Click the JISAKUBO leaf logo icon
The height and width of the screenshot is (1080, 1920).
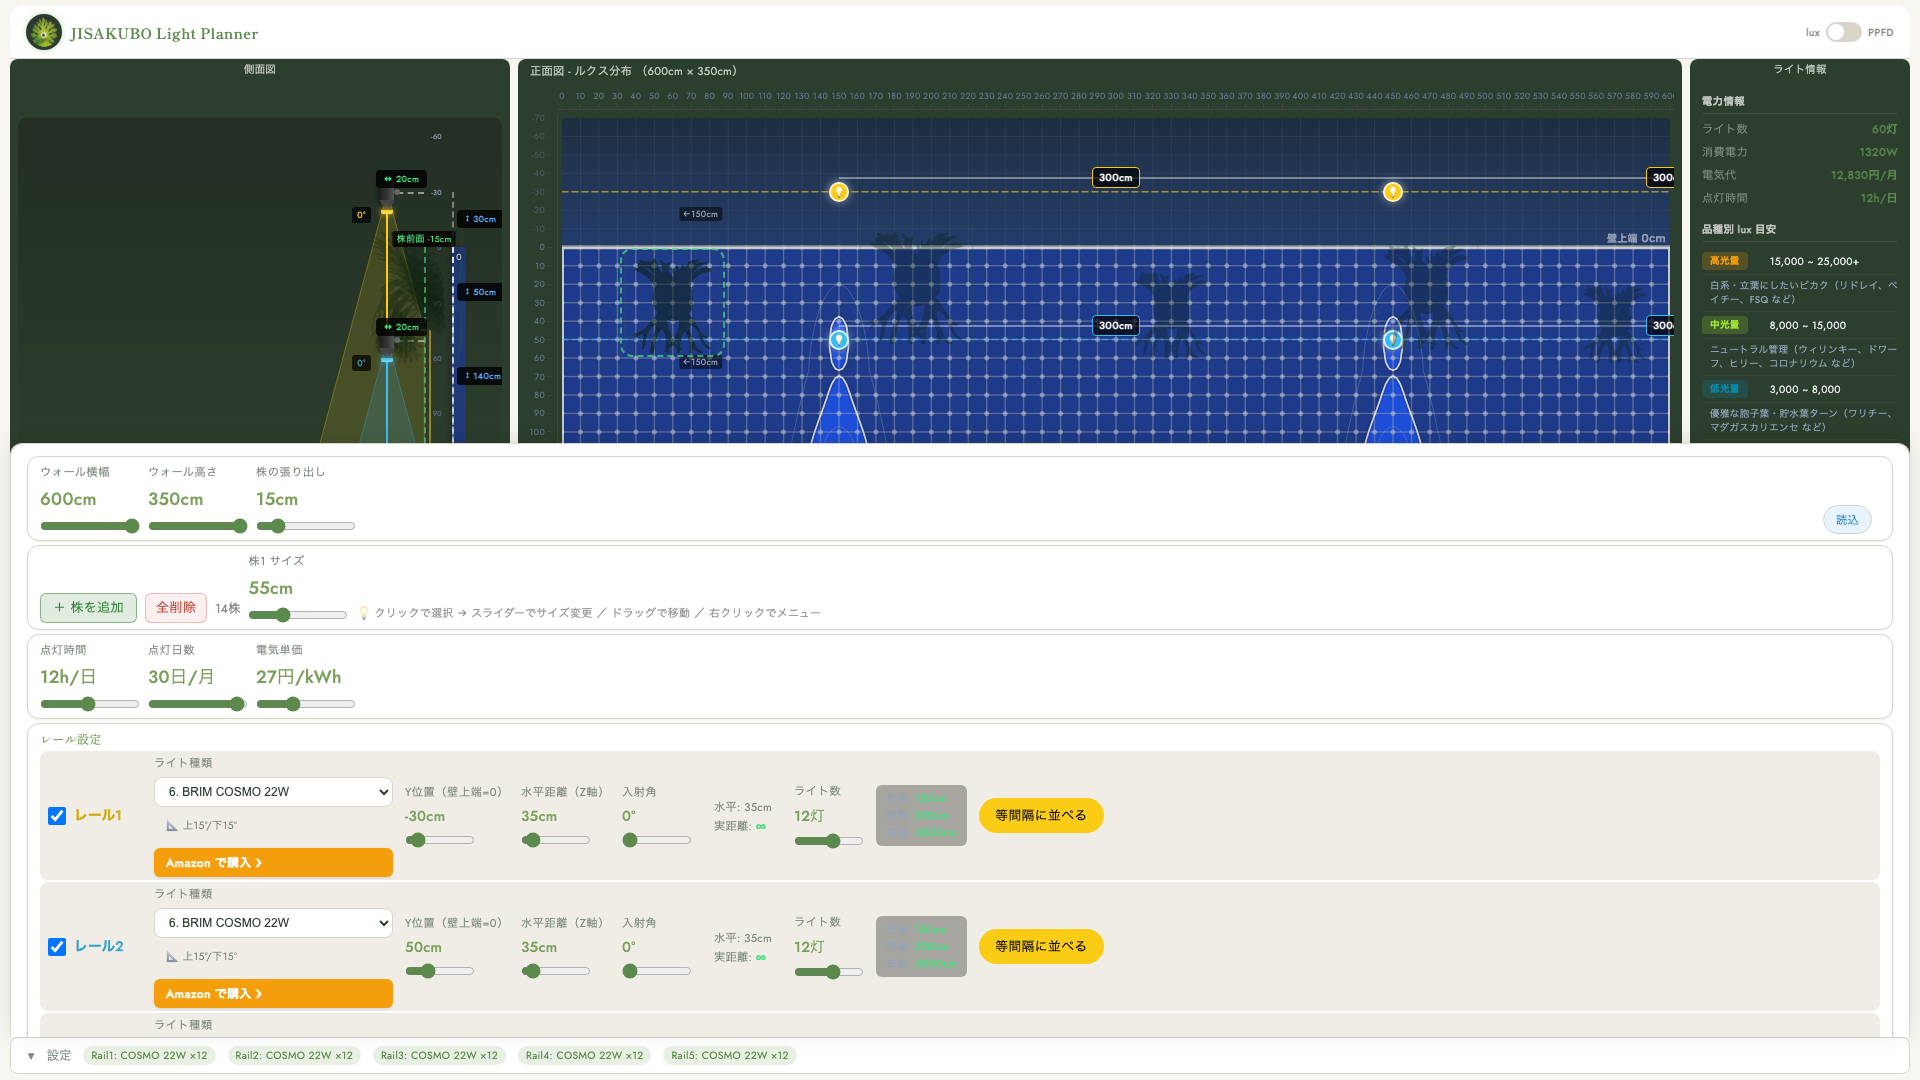(42, 32)
